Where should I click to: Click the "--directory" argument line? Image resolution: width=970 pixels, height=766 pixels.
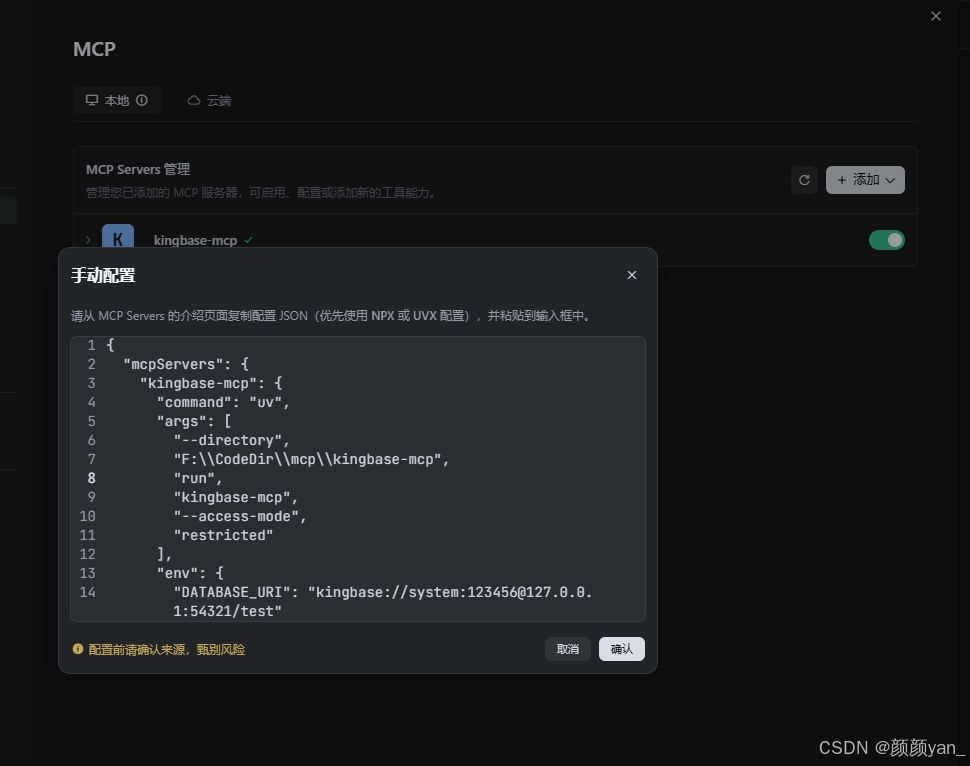(x=231, y=440)
